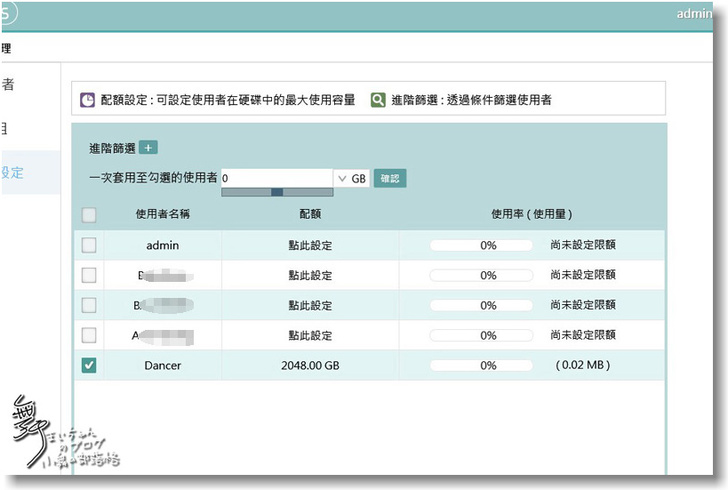Image resolution: width=728 pixels, height=490 pixels.
Task: Tick the checkbox in the row above Dancer
Action: pyautogui.click(x=89, y=335)
